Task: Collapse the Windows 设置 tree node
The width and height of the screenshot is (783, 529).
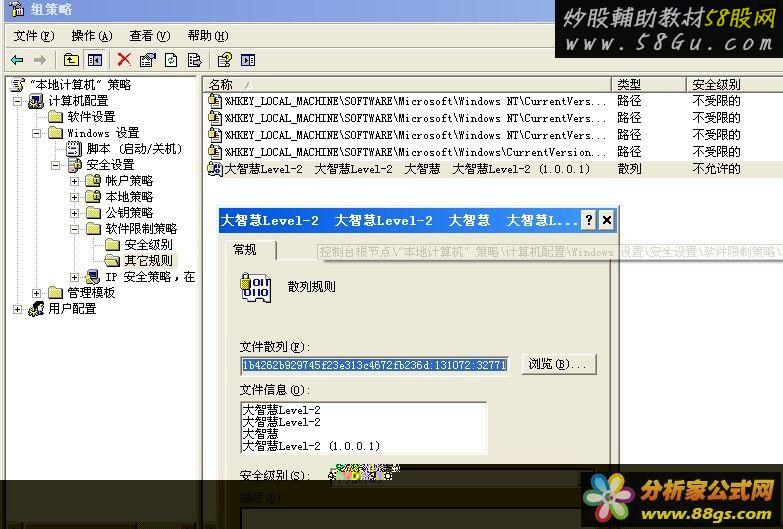Action: [36, 133]
